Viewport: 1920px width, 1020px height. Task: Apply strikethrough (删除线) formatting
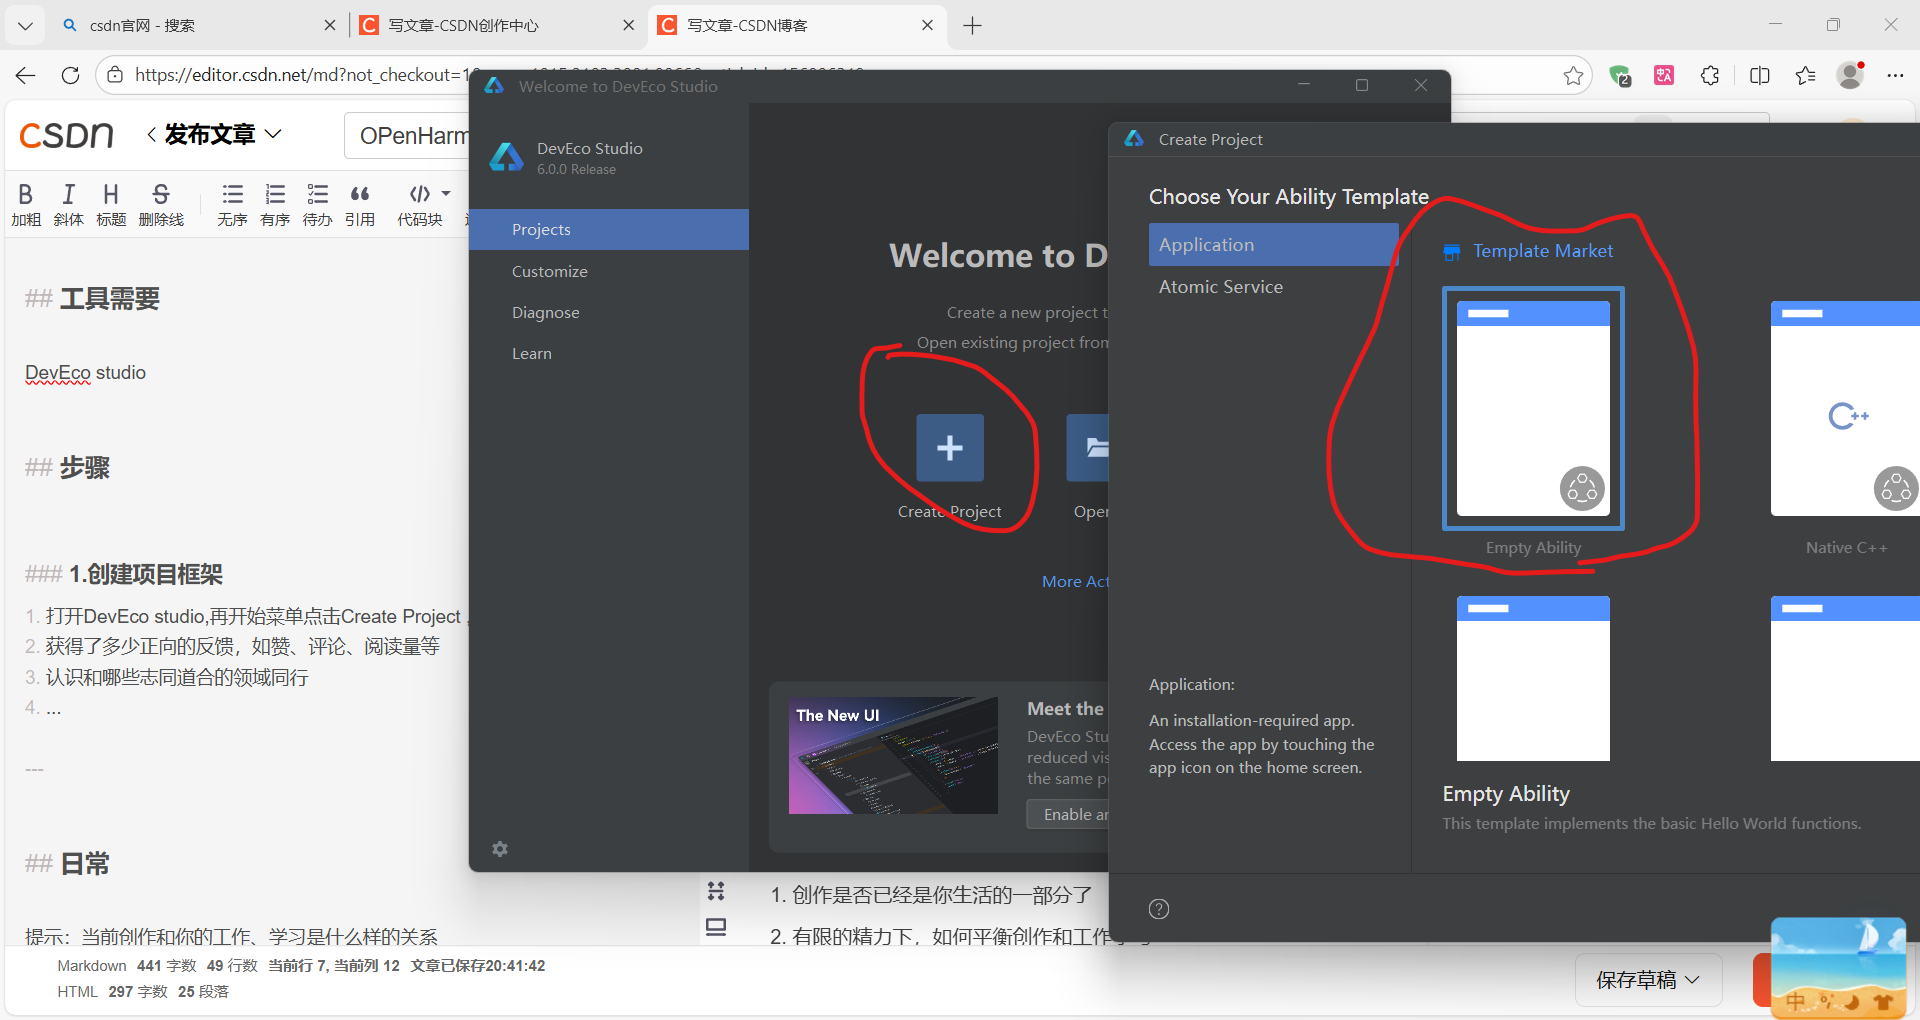click(x=161, y=205)
